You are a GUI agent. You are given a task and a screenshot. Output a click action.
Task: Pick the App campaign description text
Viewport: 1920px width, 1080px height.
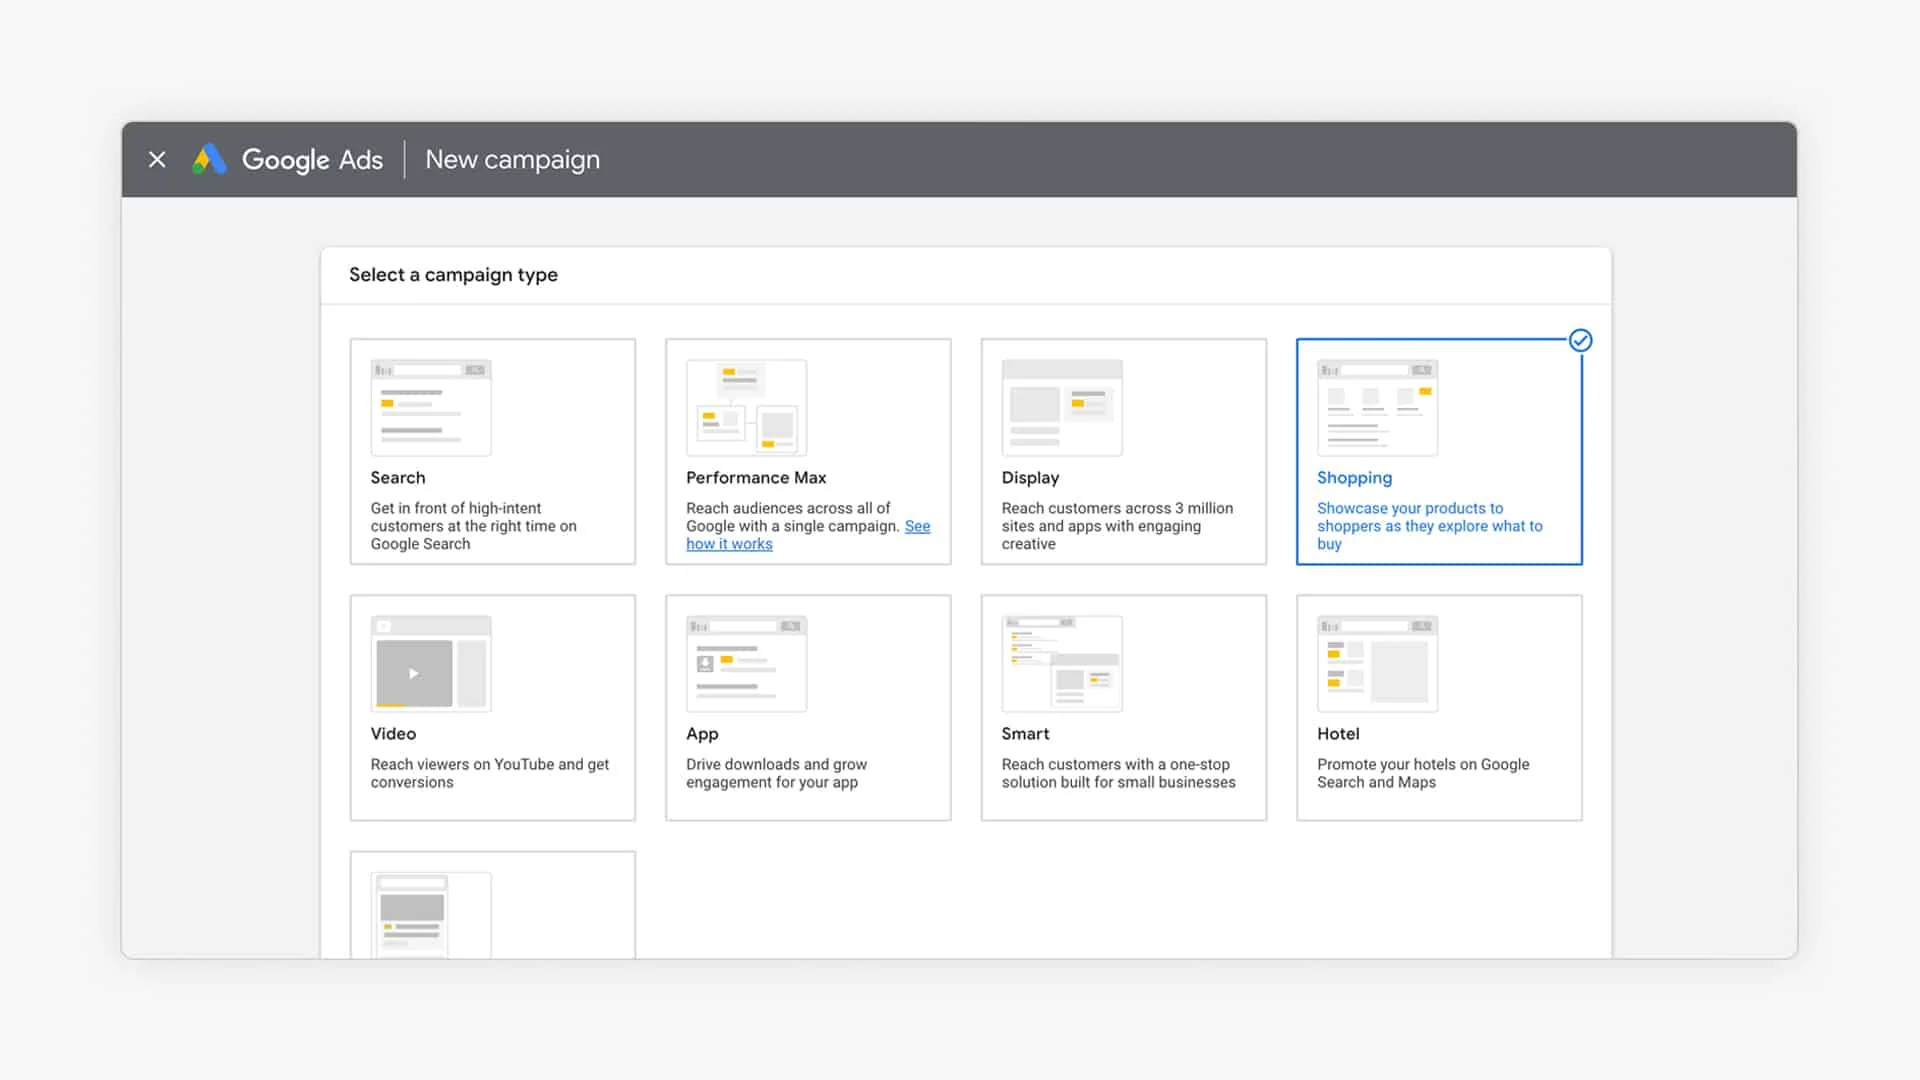776,773
